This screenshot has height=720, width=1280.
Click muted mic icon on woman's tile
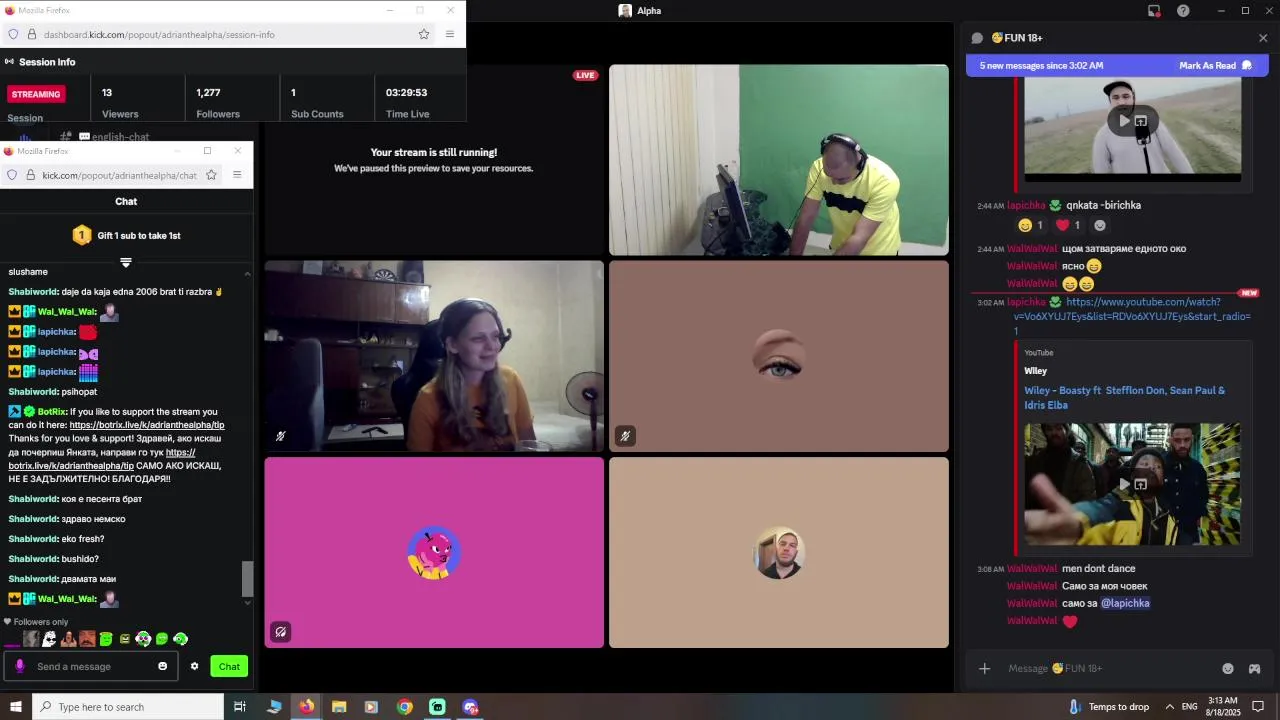[280, 436]
